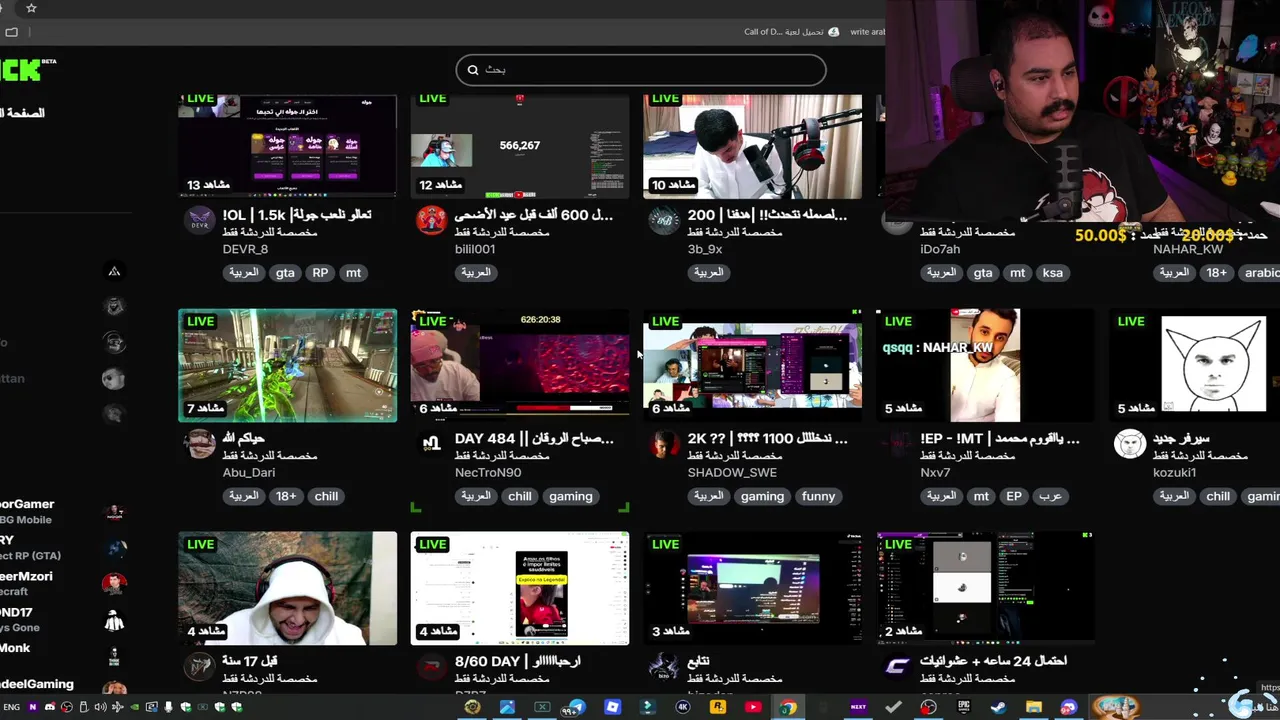Select the gta tag under DEVR_8
Viewport: 1280px width, 720px height.
click(x=285, y=273)
